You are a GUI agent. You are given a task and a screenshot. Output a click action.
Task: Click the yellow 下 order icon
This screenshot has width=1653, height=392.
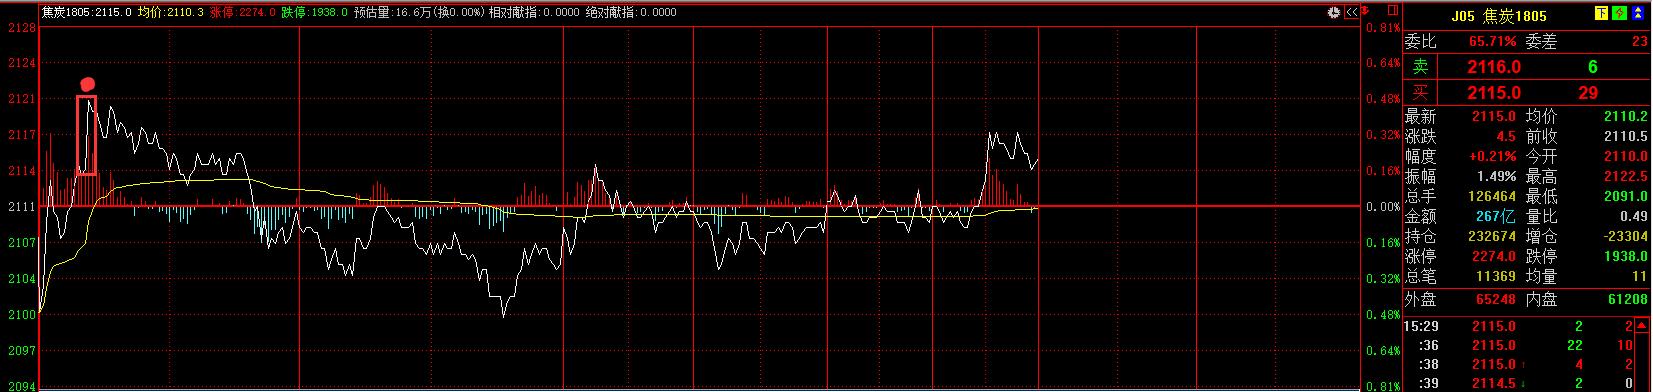[1601, 13]
